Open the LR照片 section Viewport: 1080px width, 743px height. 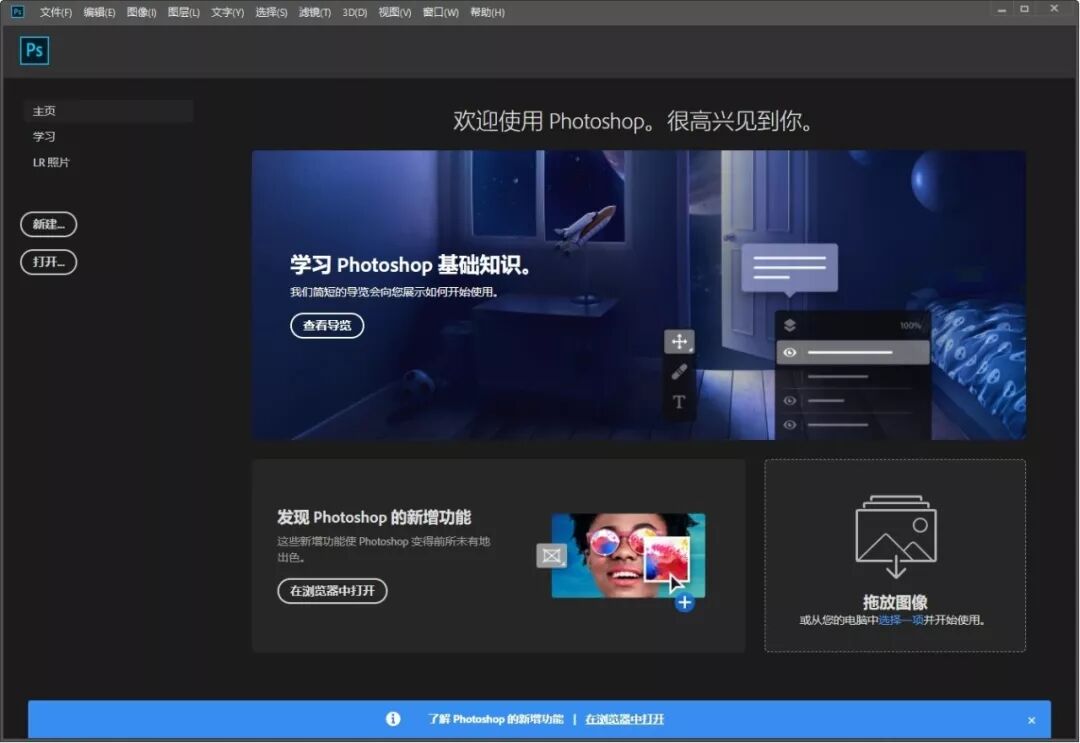pyautogui.click(x=51, y=161)
